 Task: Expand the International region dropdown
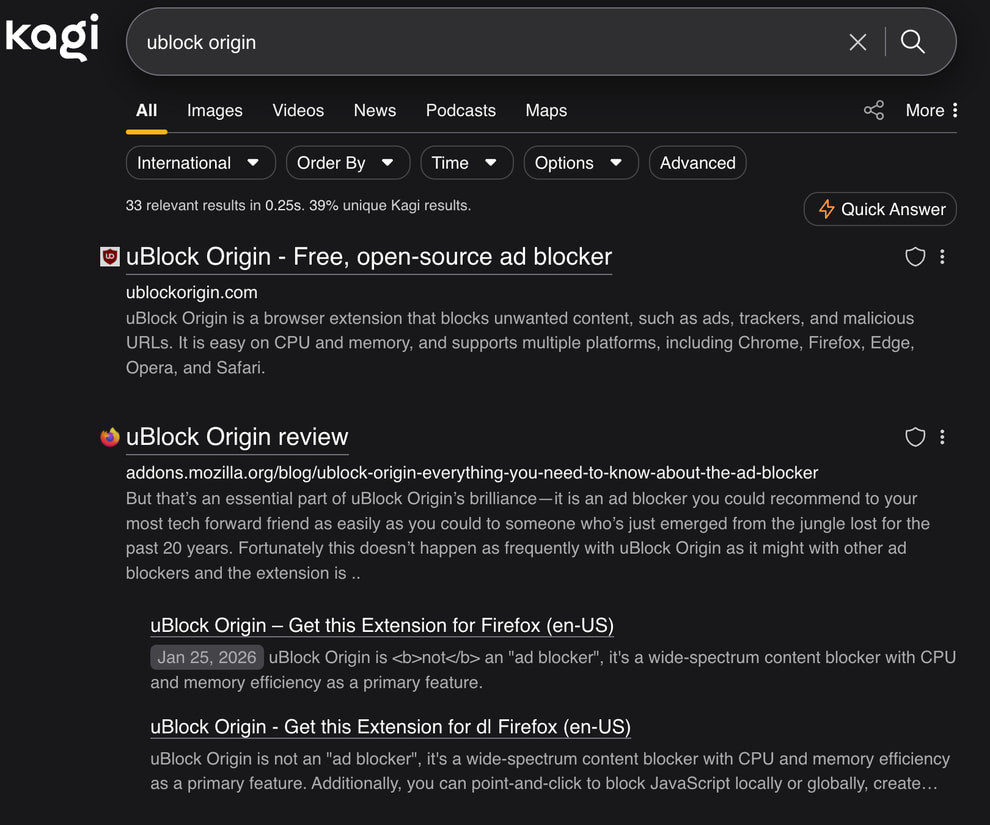(198, 163)
